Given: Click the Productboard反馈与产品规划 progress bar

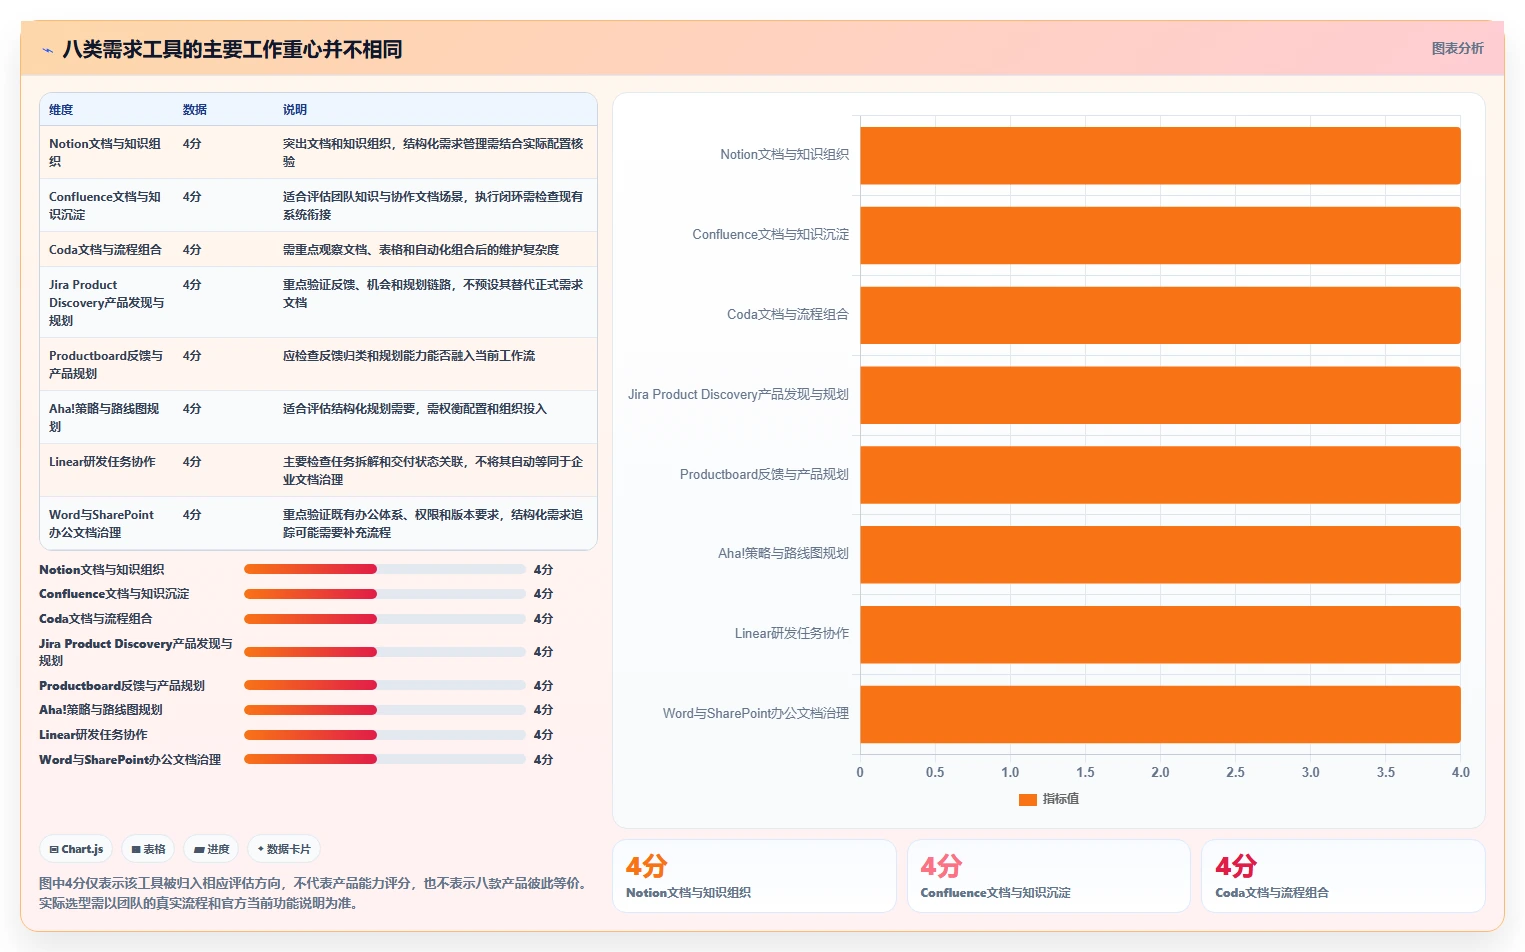Looking at the screenshot, I should 385,685.
